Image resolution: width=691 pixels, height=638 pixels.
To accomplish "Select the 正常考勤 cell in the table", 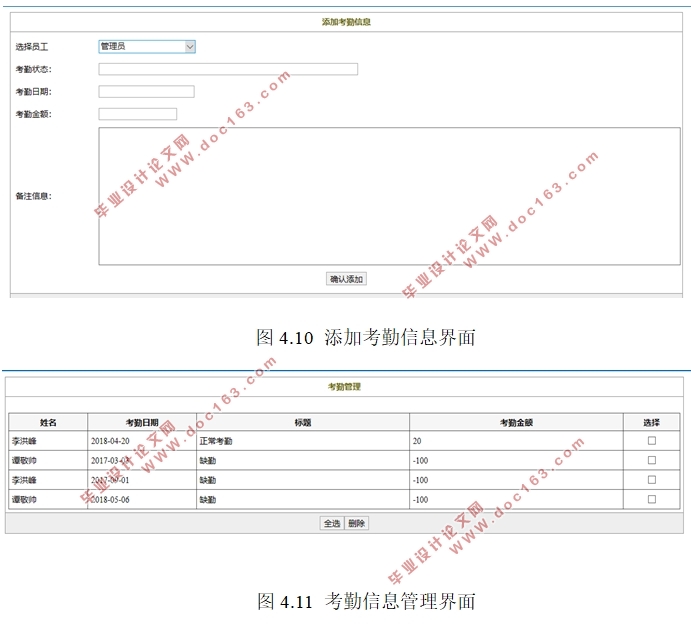I will [x=216, y=441].
